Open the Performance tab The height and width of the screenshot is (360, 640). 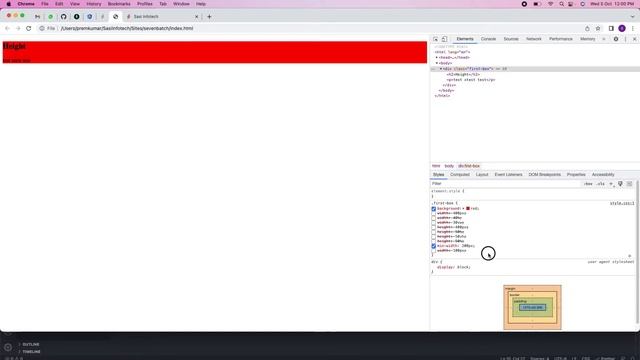(x=560, y=39)
